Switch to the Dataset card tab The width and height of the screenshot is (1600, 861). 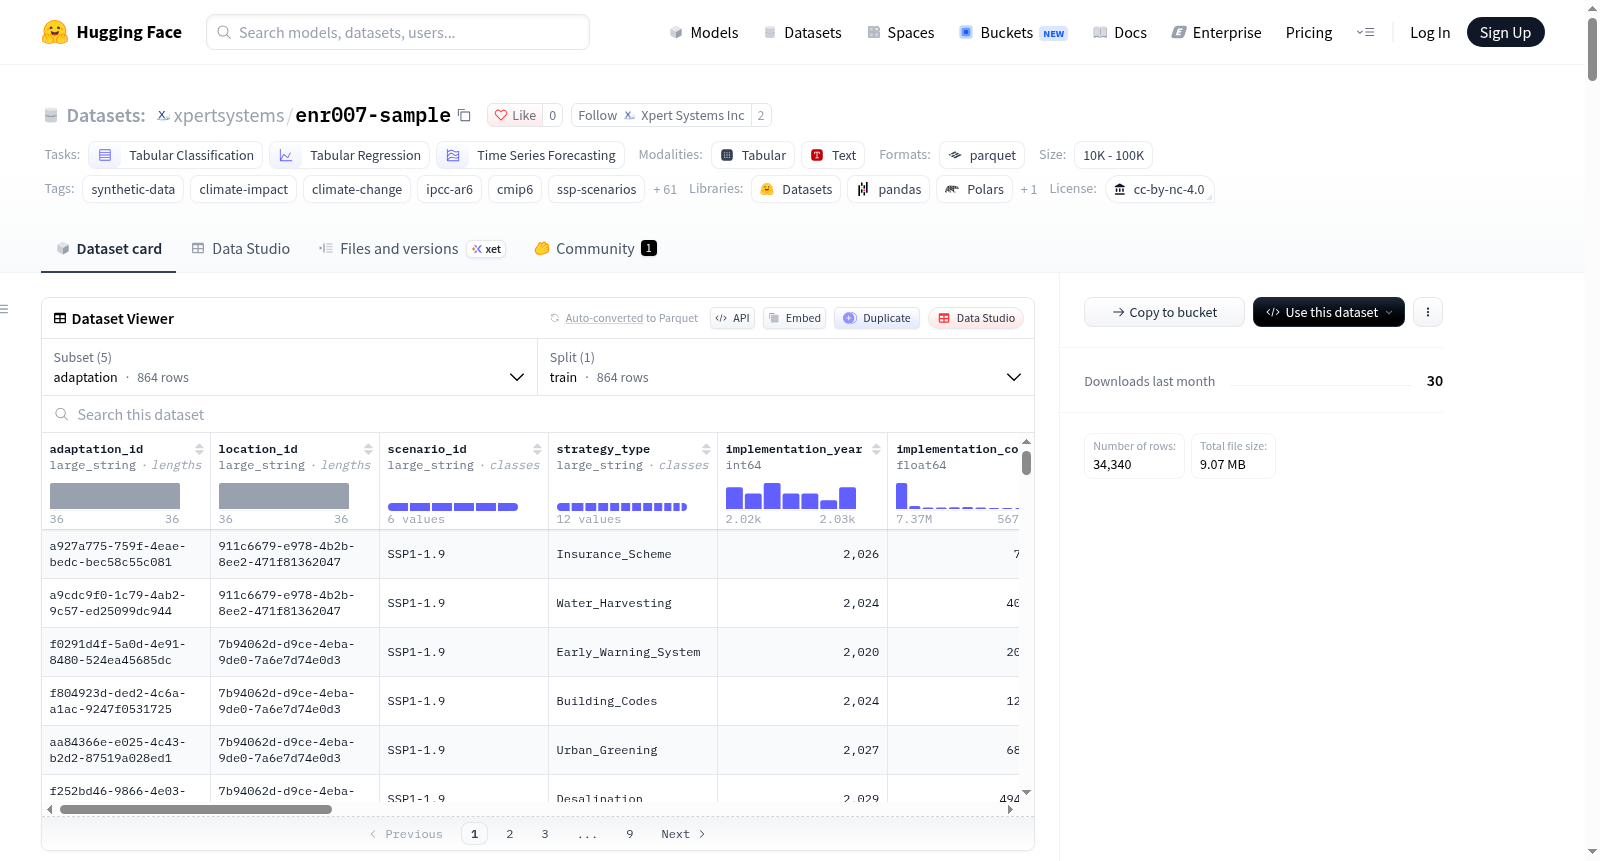pyautogui.click(x=109, y=249)
